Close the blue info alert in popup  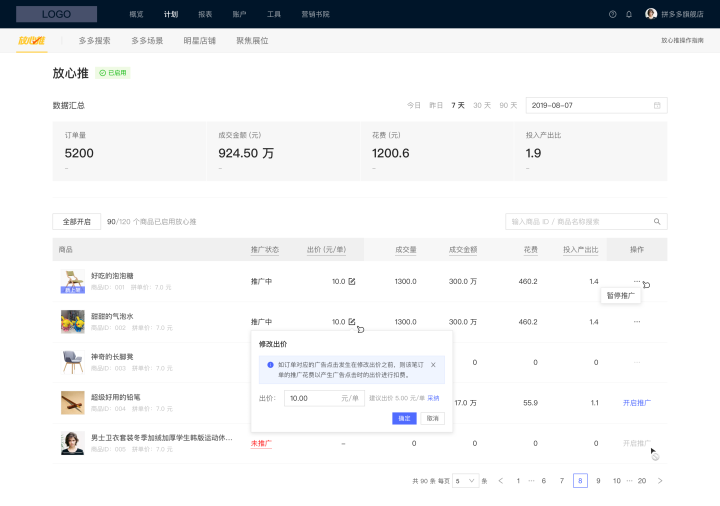pos(433,365)
